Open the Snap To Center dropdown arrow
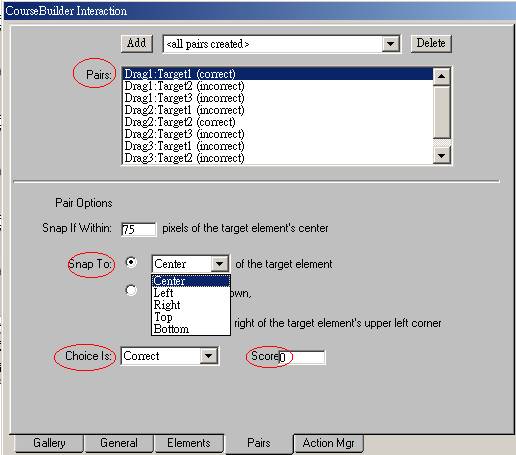 220,264
